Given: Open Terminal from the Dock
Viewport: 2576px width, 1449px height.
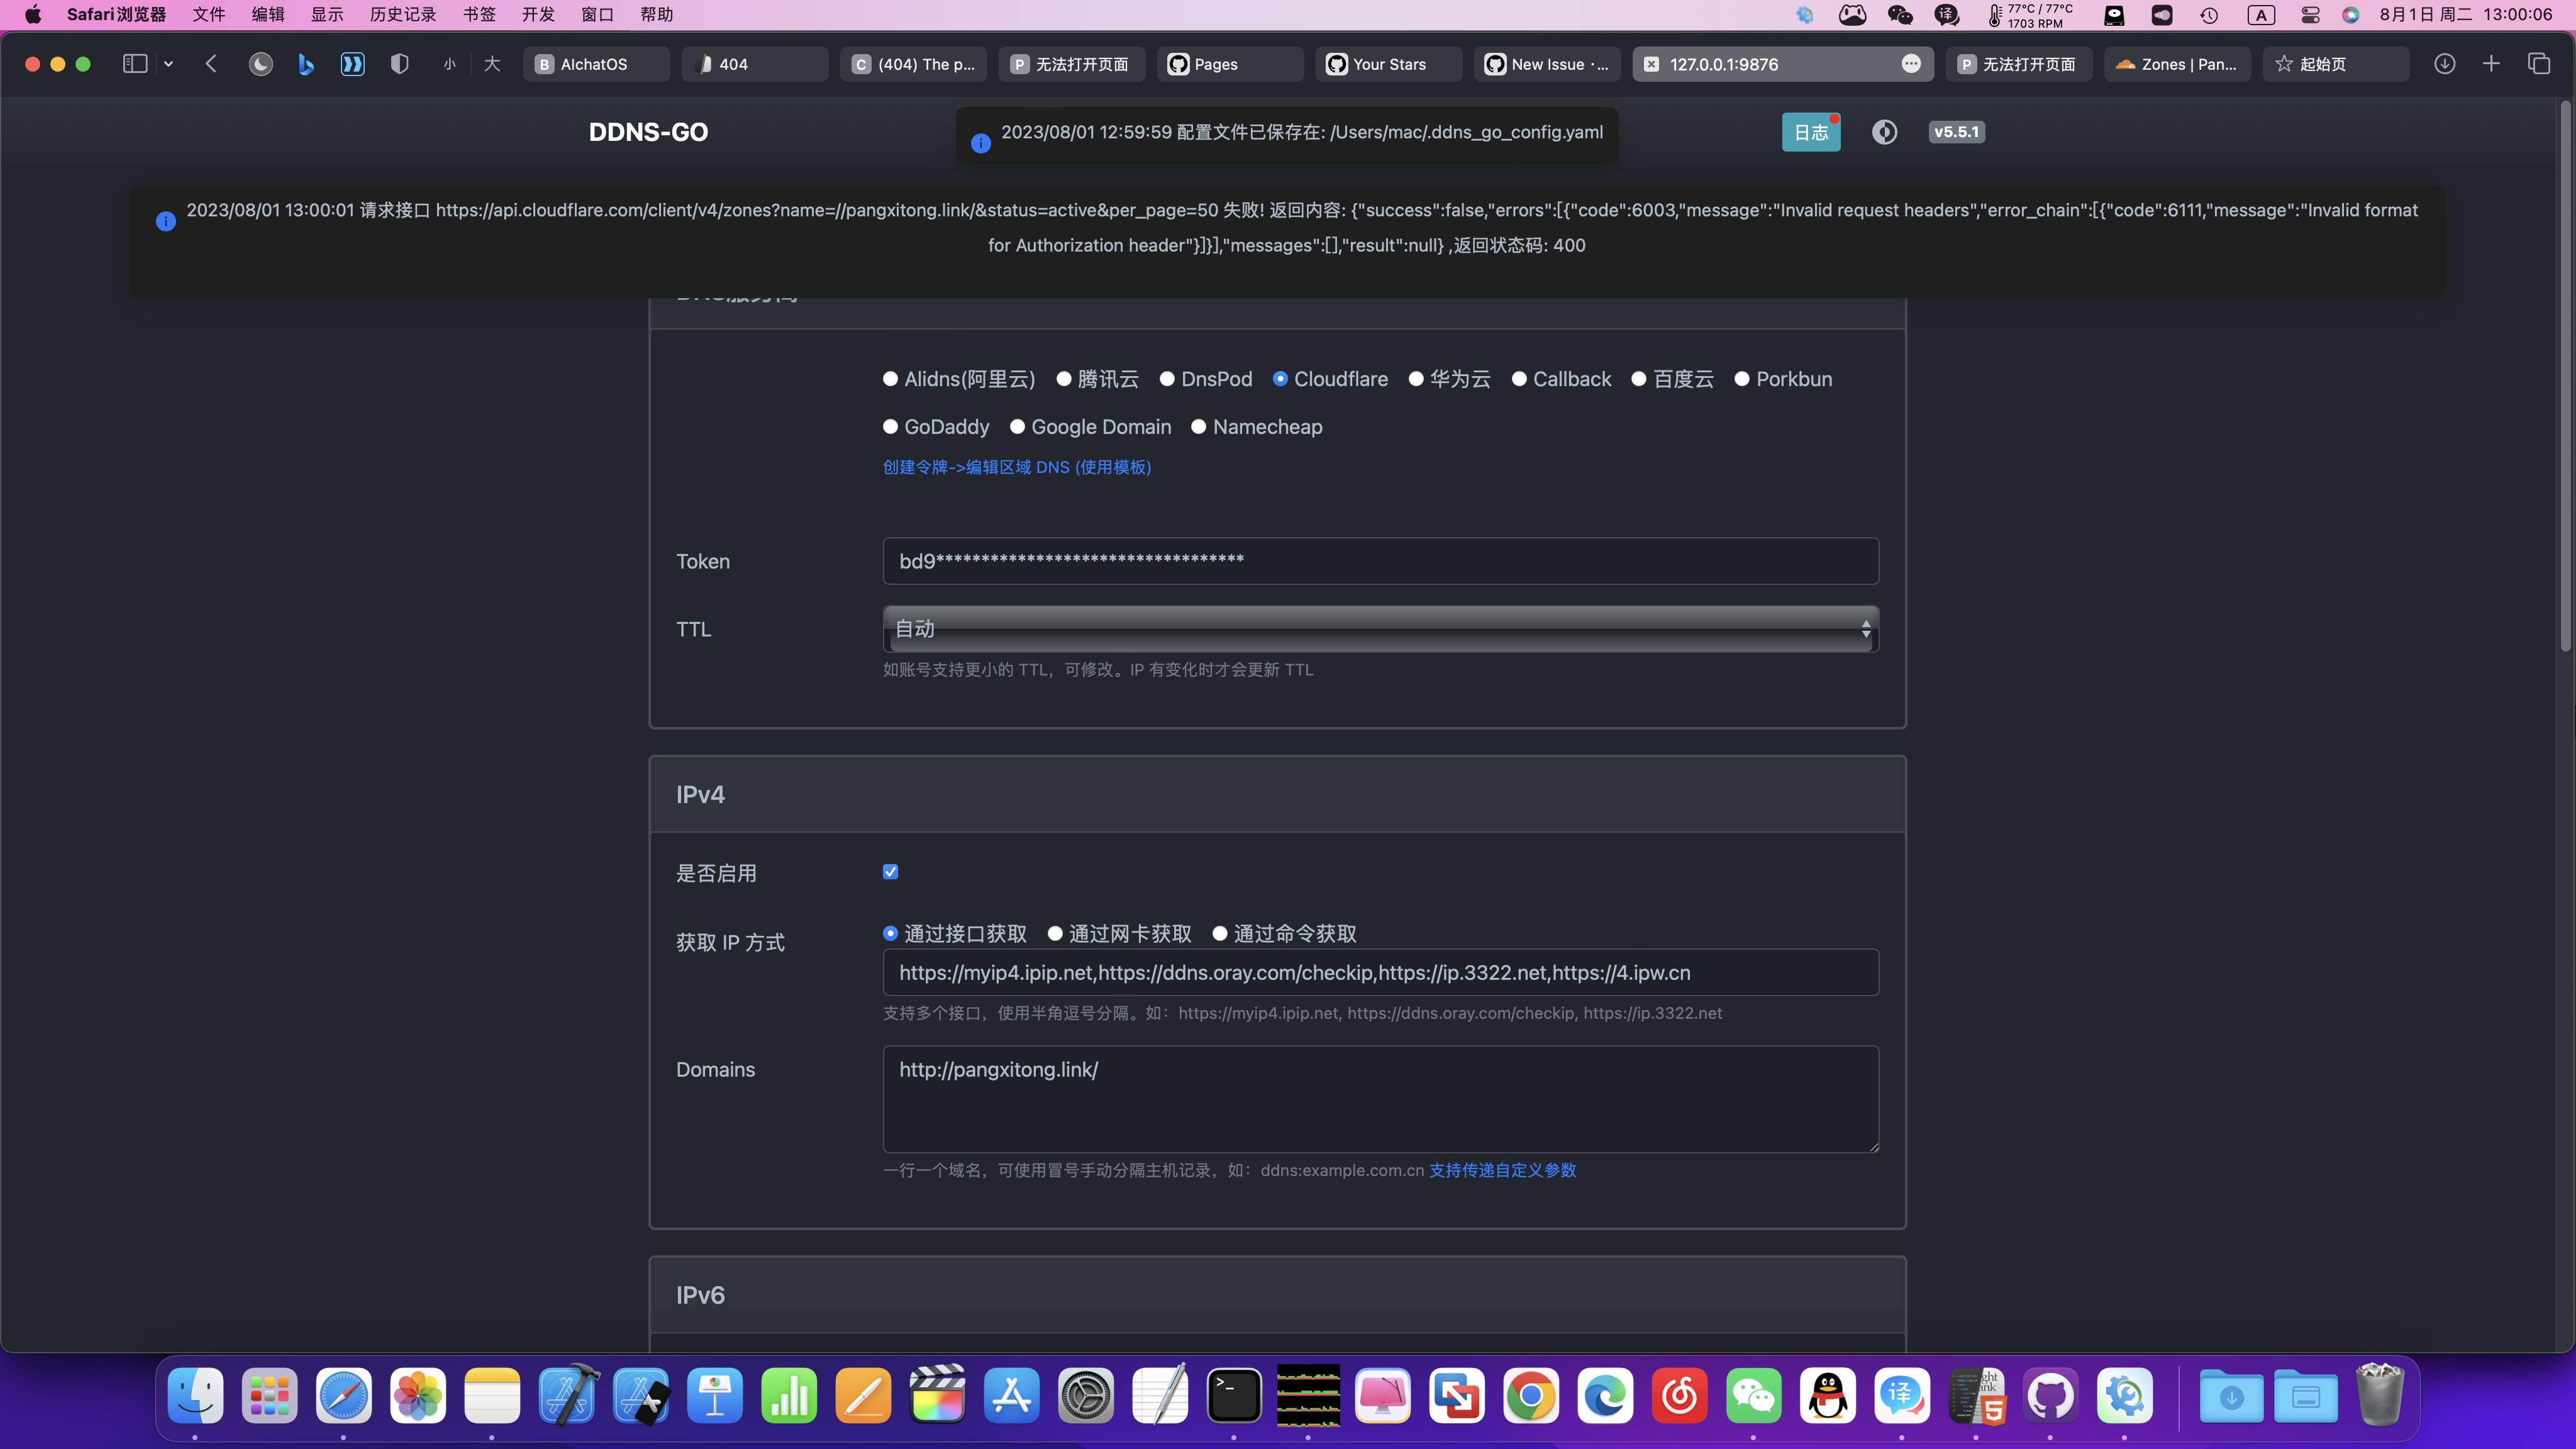Looking at the screenshot, I should click(x=1234, y=1396).
